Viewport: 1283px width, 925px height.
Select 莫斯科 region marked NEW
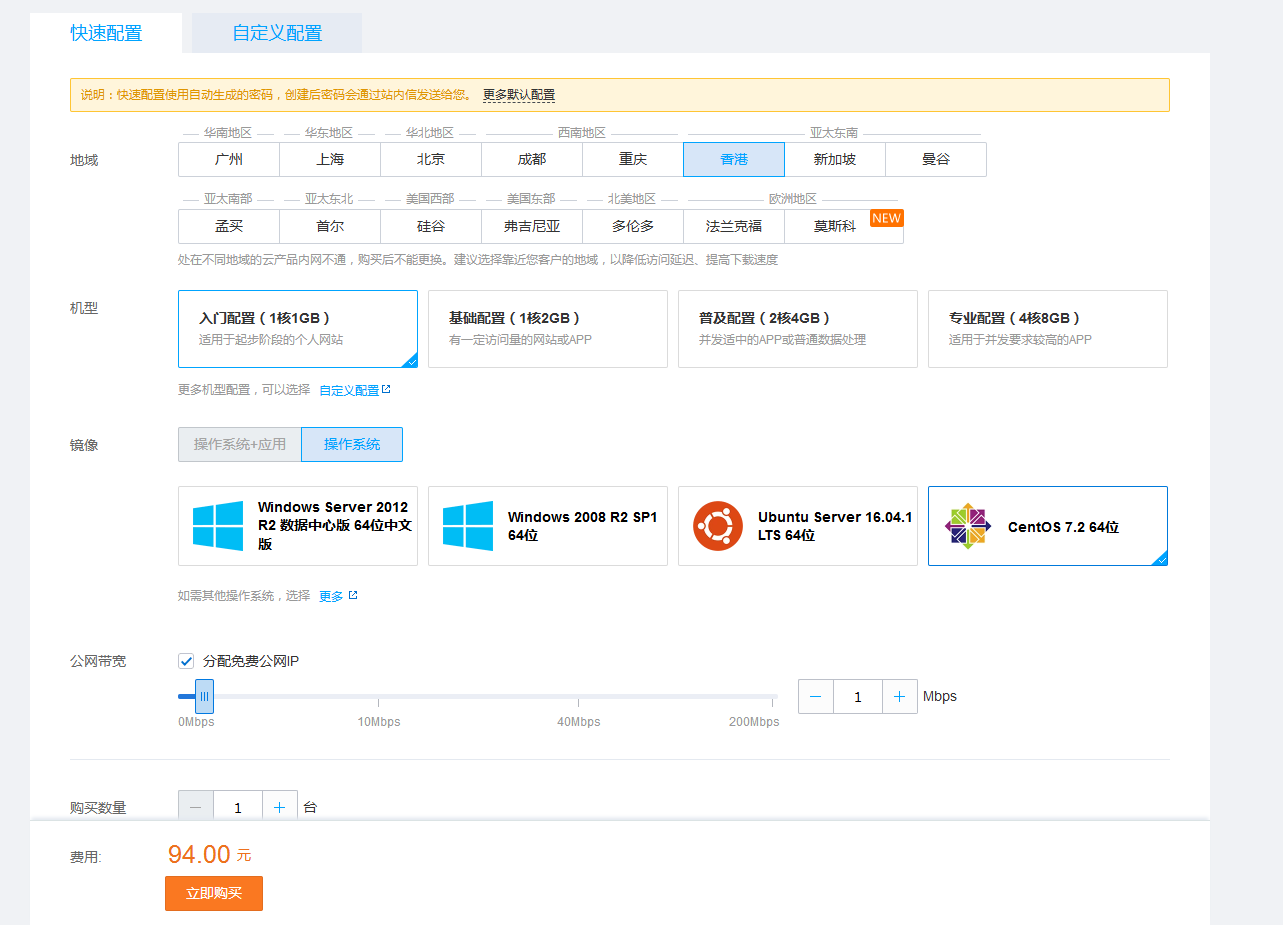(834, 227)
